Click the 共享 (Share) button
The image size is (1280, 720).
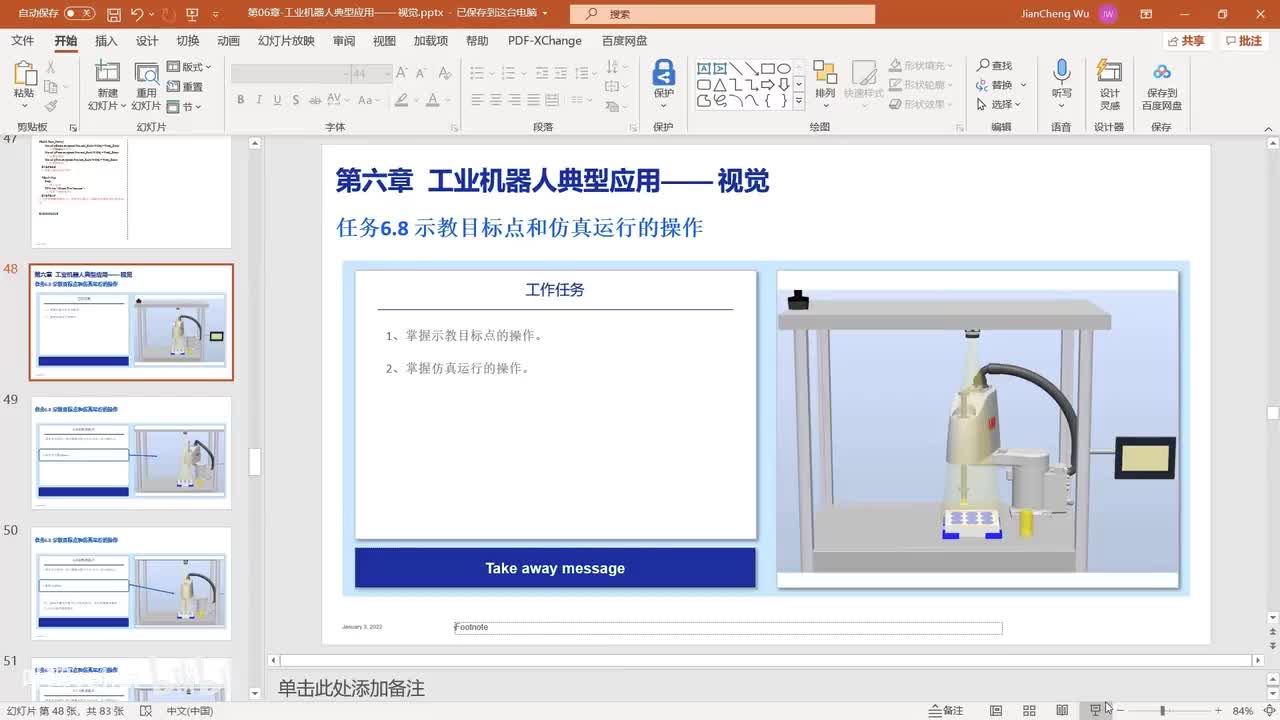click(1187, 41)
